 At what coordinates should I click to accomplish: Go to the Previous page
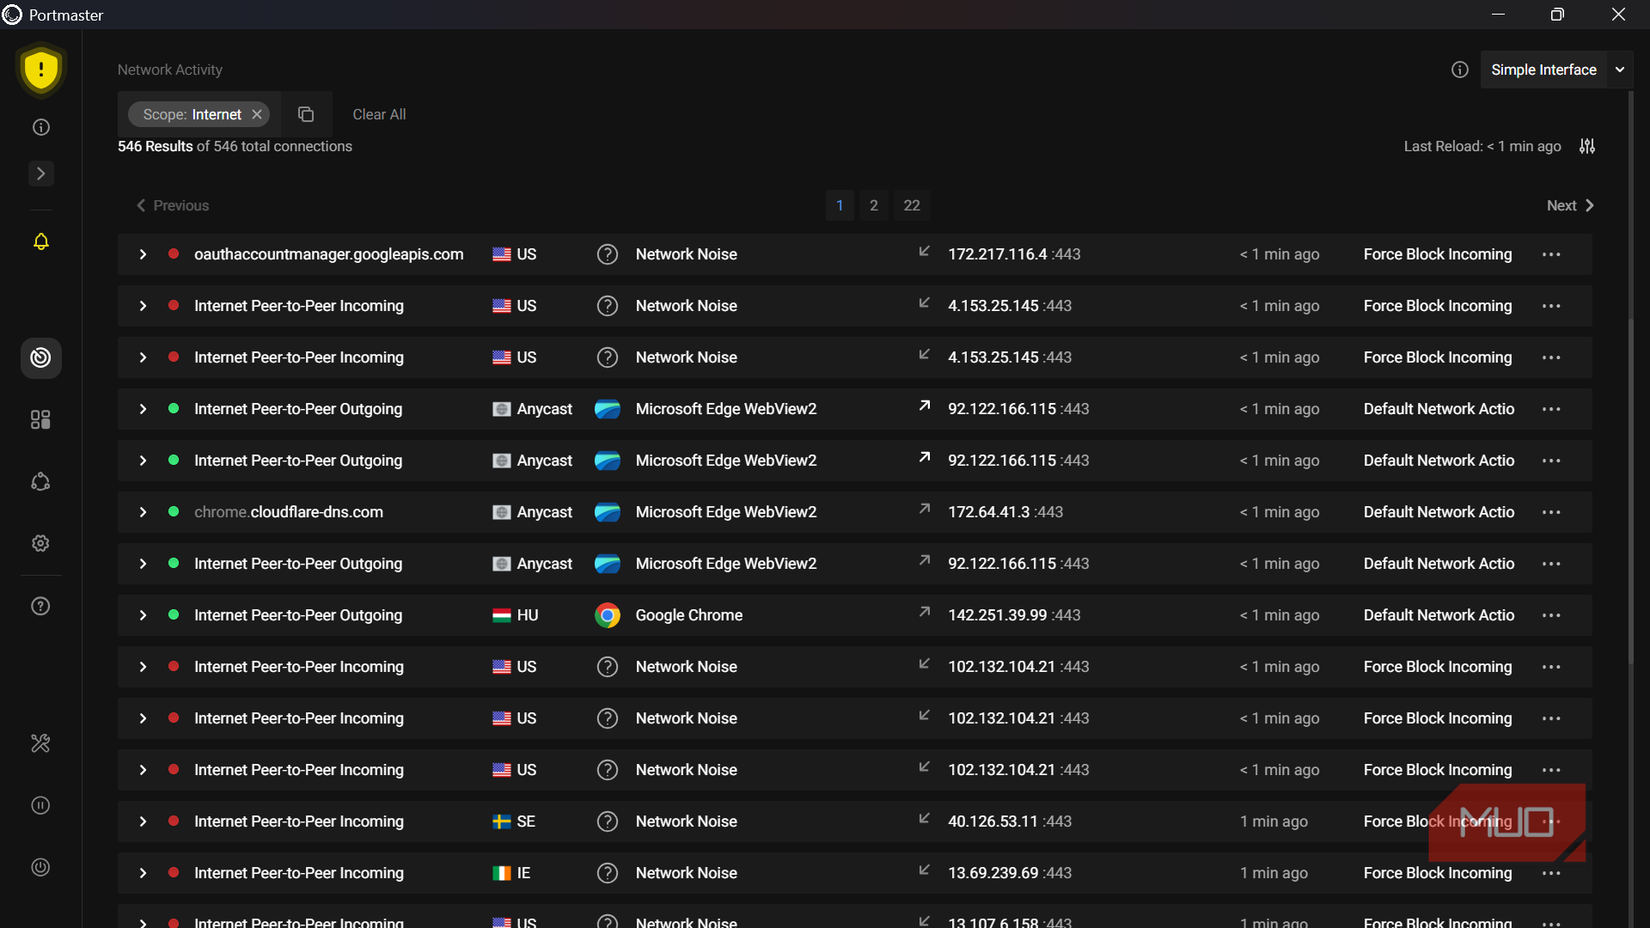tap(172, 205)
